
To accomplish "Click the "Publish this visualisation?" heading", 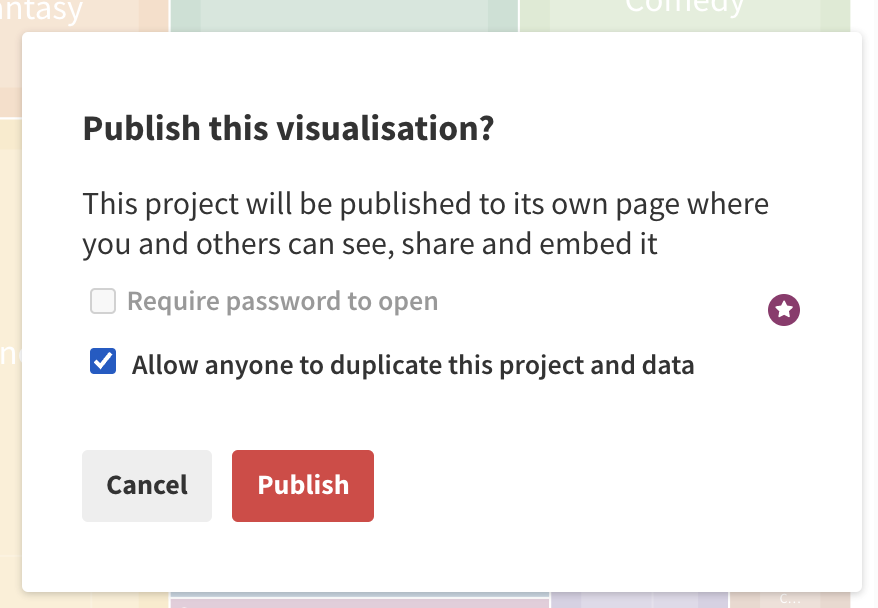I will pyautogui.click(x=288, y=128).
